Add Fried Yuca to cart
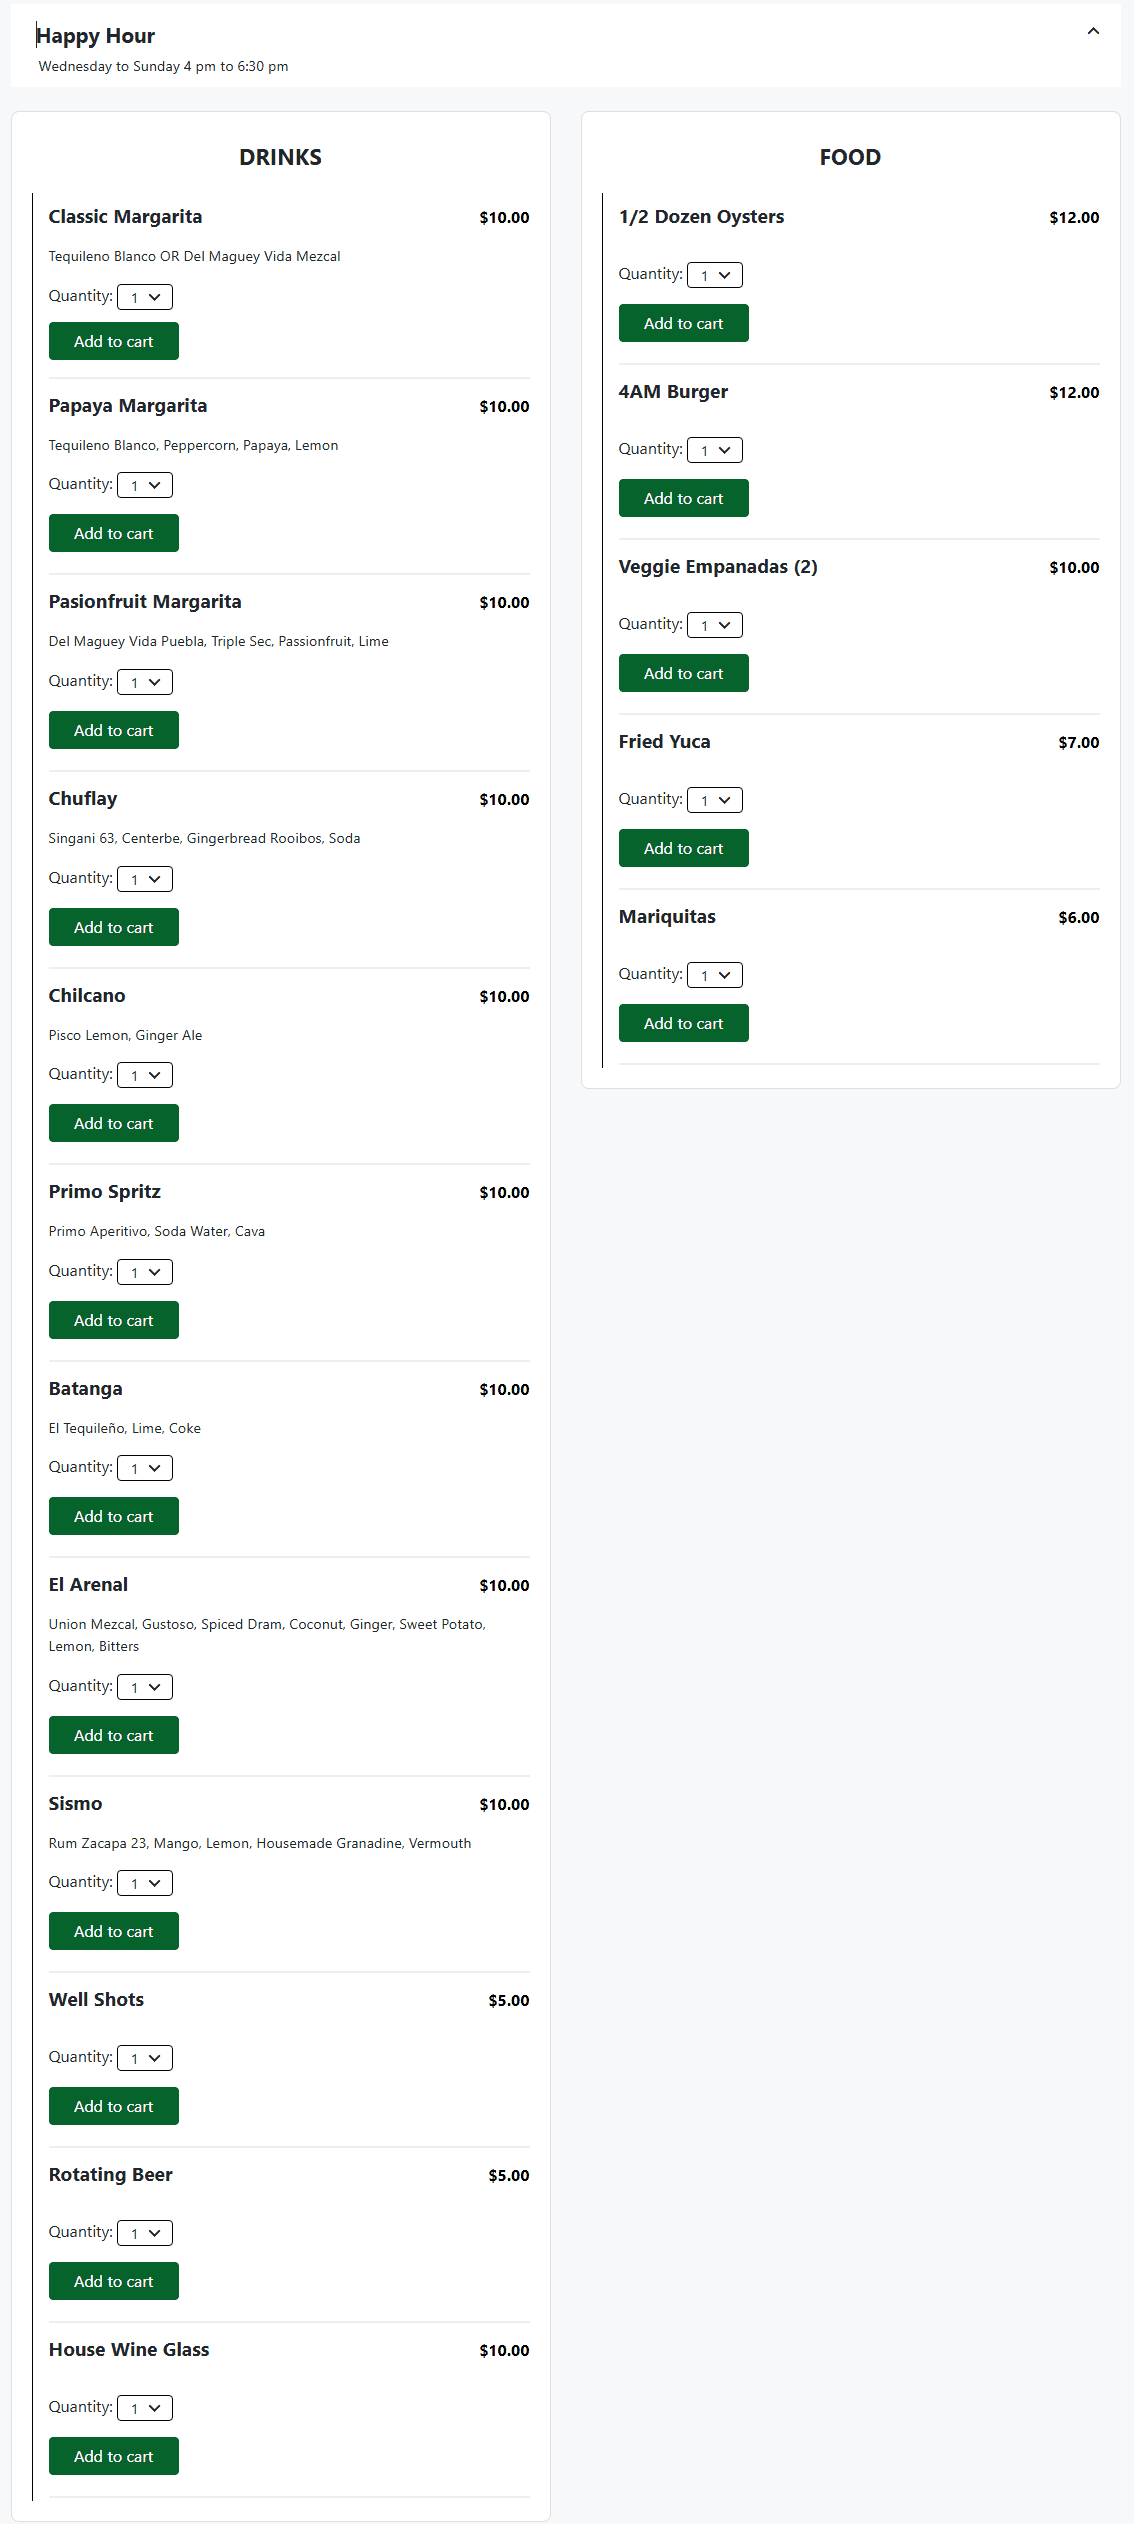 (x=684, y=848)
